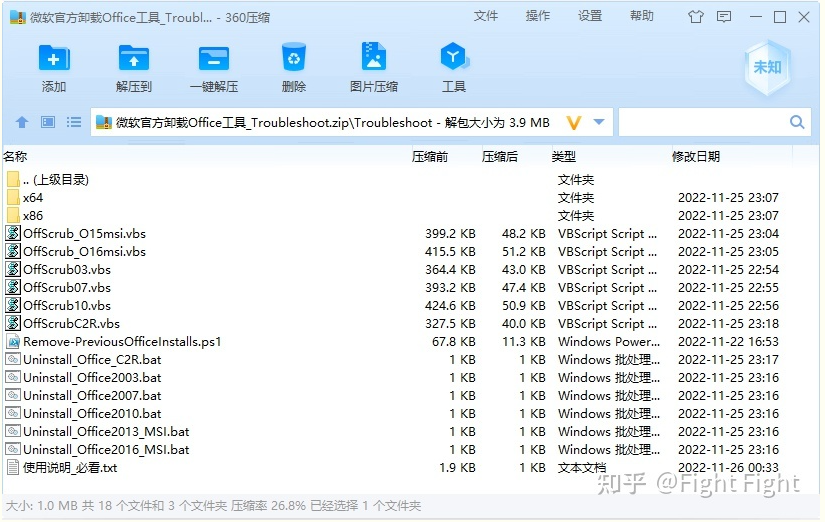Open the 帮助 menu
825x522 pixels.
click(x=641, y=16)
